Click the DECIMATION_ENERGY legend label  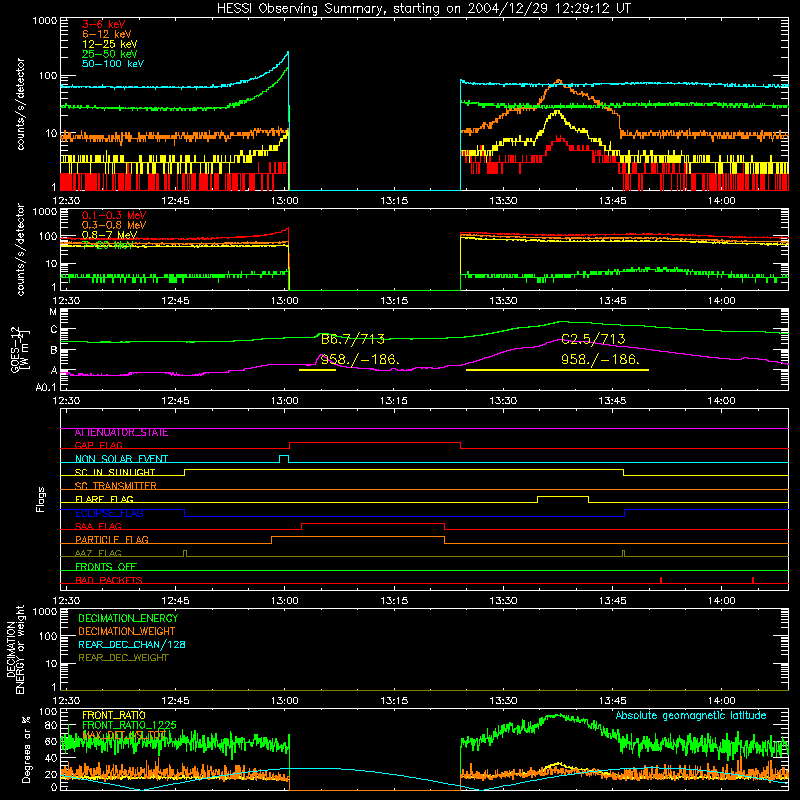[128, 618]
